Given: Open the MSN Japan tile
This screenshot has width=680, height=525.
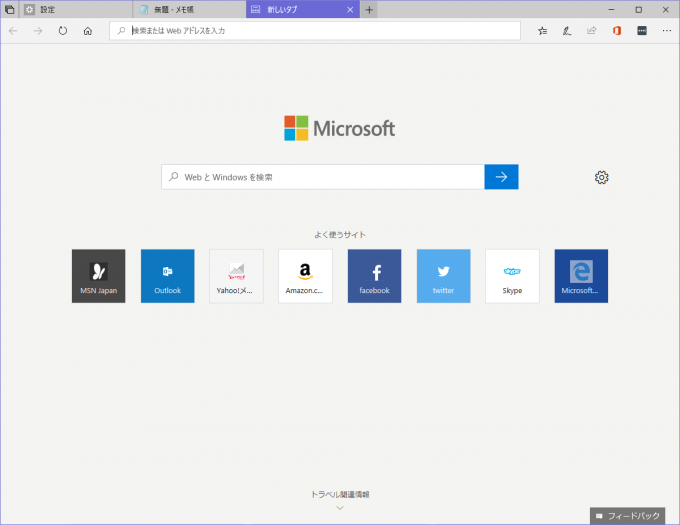Looking at the screenshot, I should 98,276.
